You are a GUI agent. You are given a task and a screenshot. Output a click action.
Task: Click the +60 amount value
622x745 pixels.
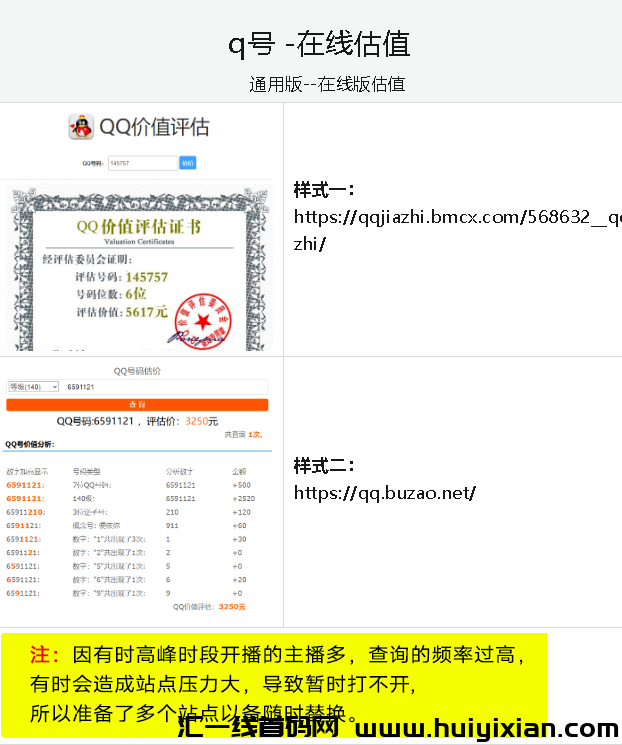(x=239, y=525)
